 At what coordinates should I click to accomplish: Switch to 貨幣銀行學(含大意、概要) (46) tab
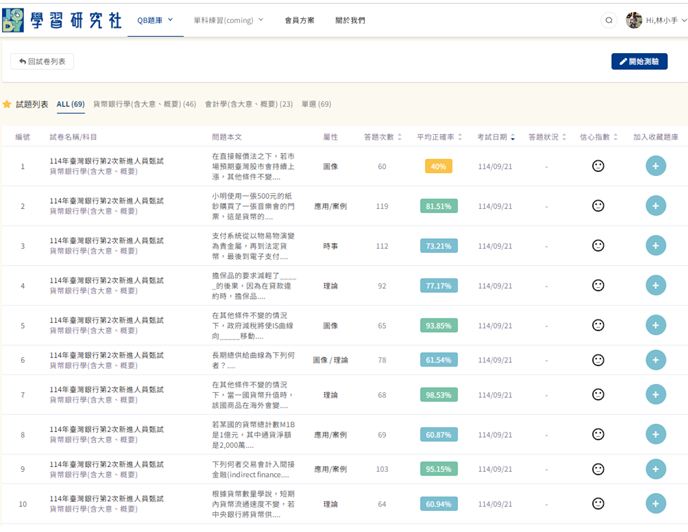coord(144,103)
